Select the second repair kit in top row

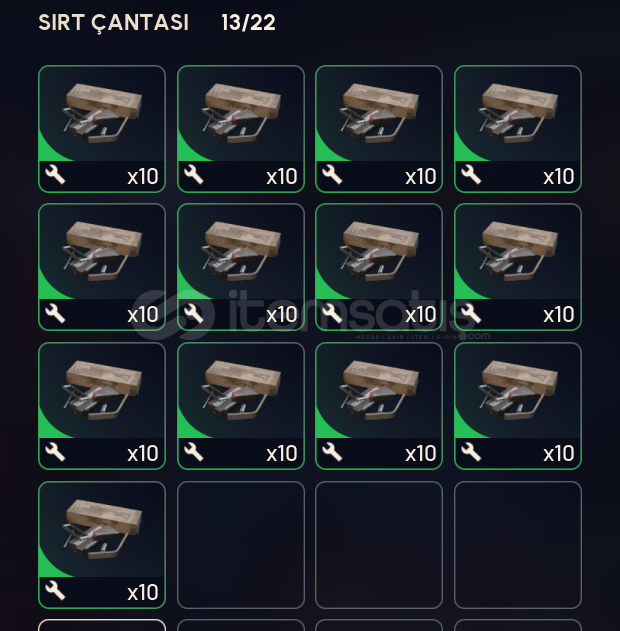(241, 129)
